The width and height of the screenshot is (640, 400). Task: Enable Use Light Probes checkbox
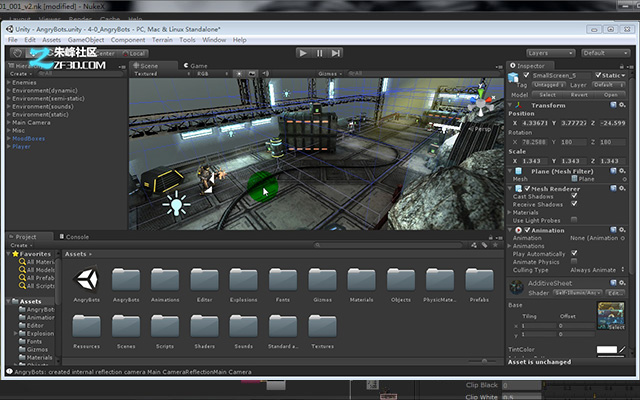point(574,220)
